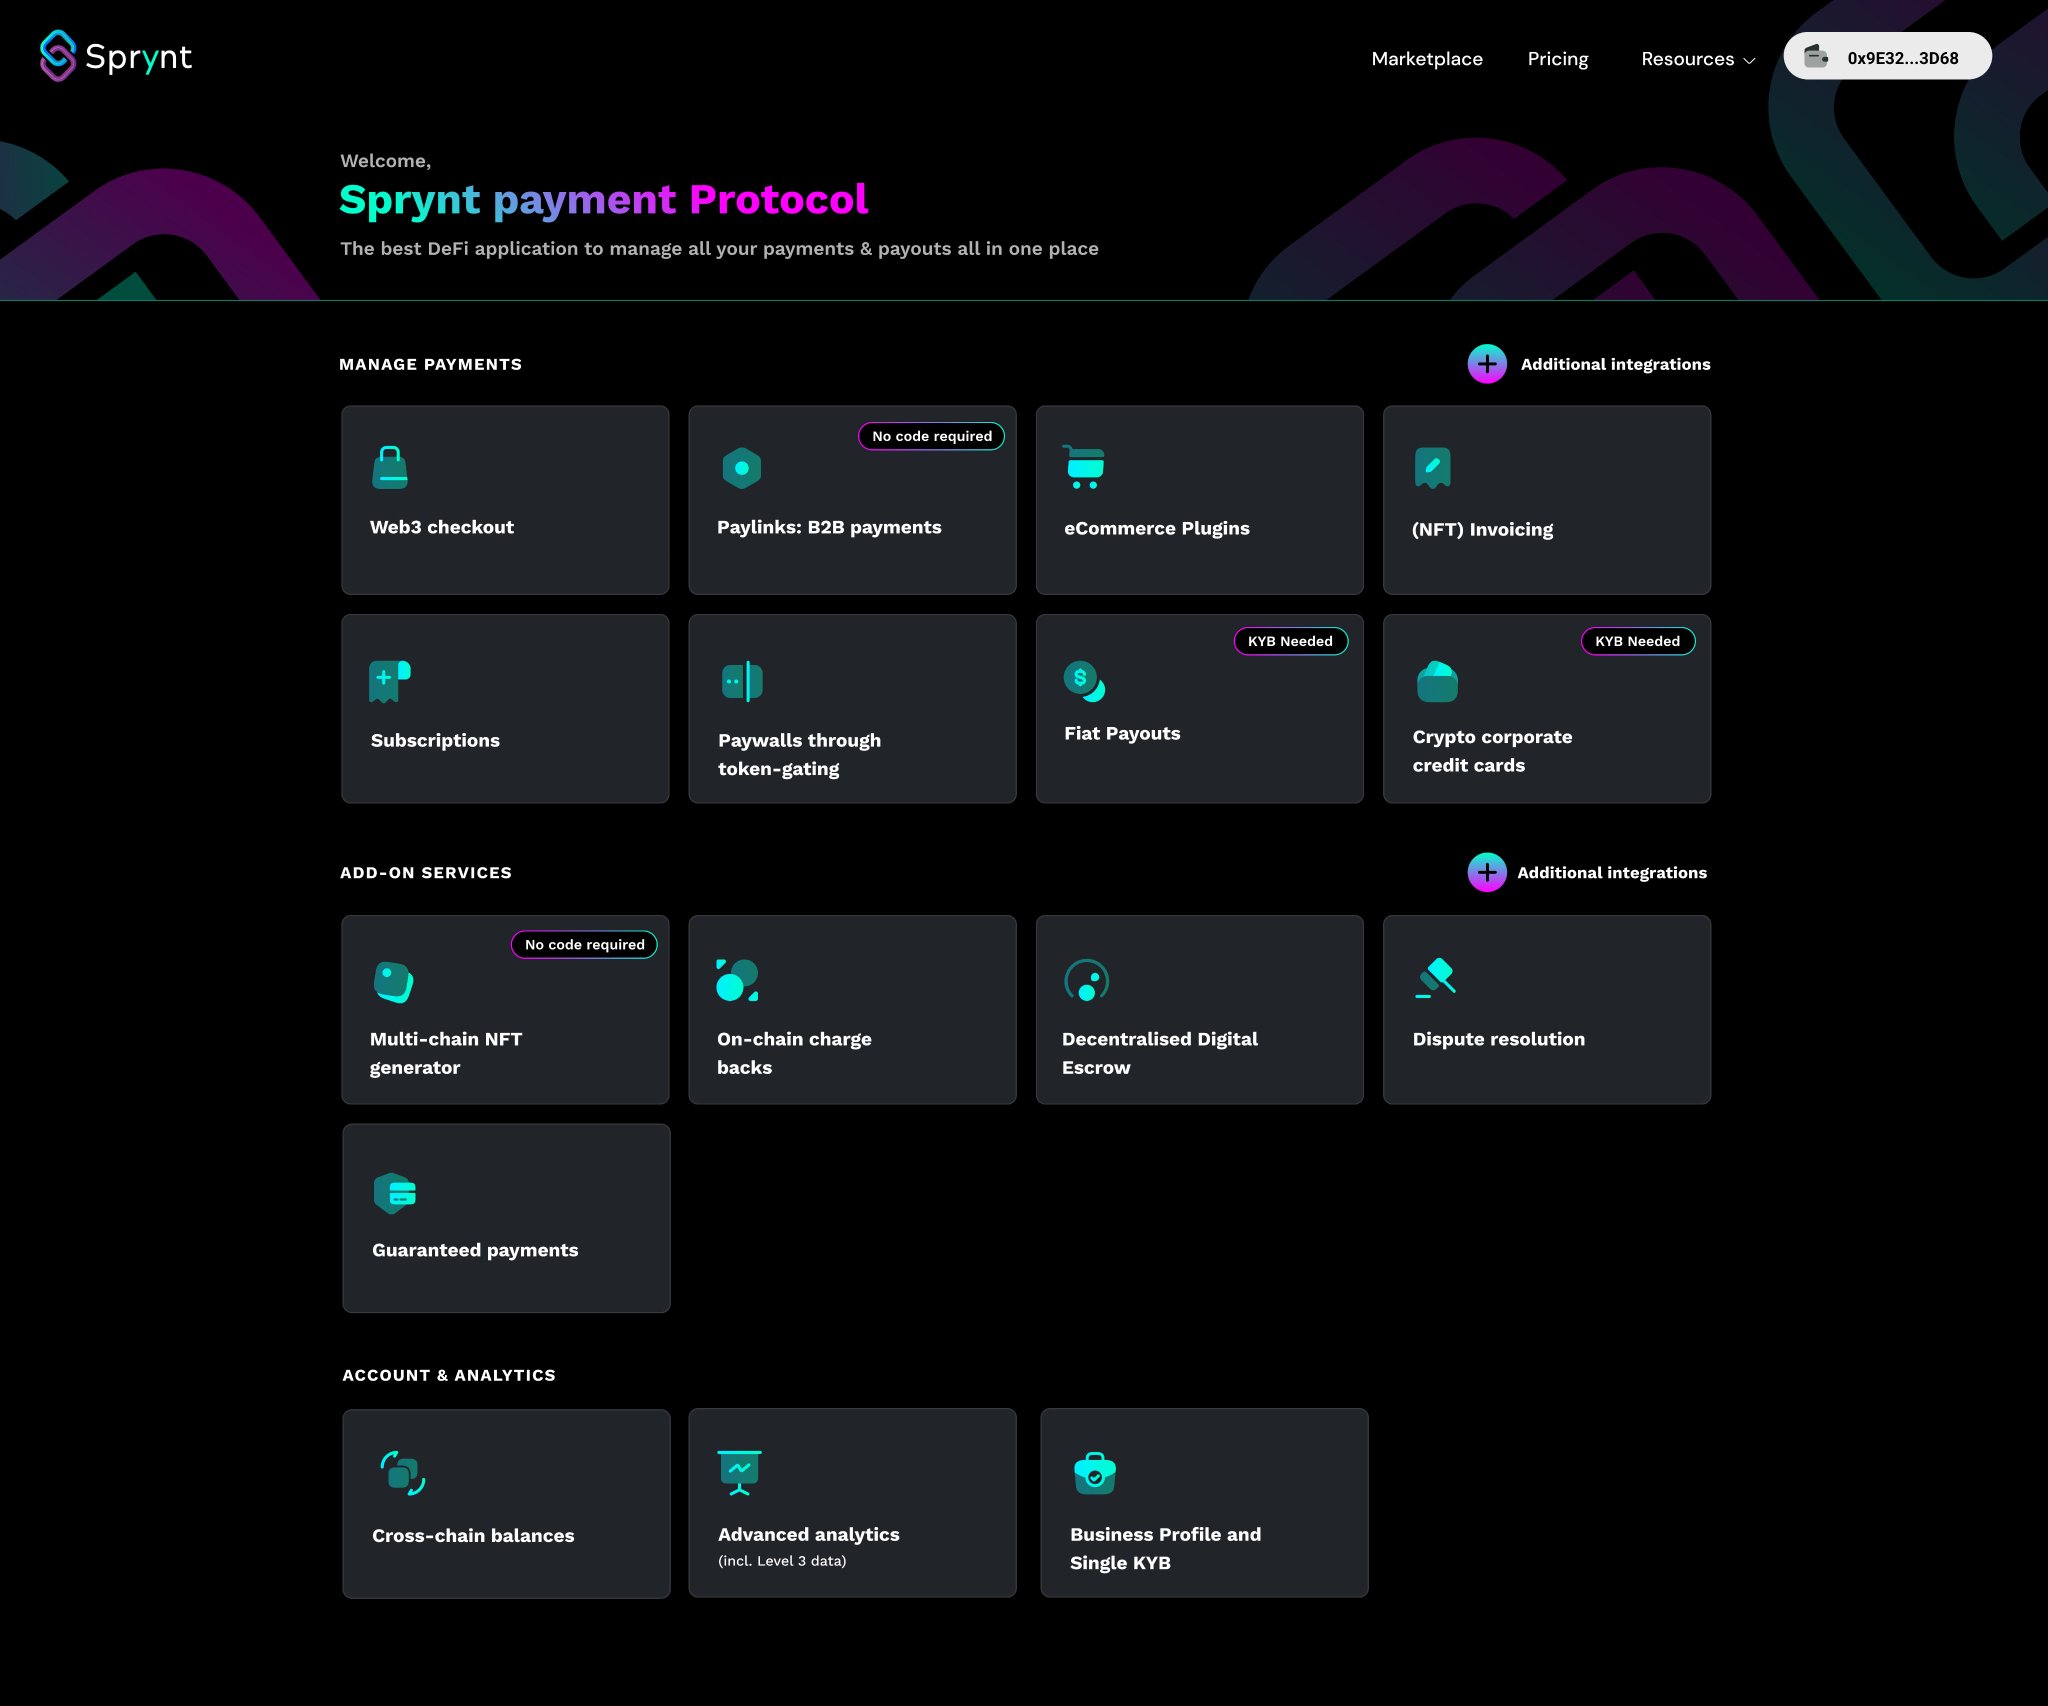Viewport: 2048px width, 1706px height.
Task: Open the Fiat Payouts label
Action: point(1122,733)
